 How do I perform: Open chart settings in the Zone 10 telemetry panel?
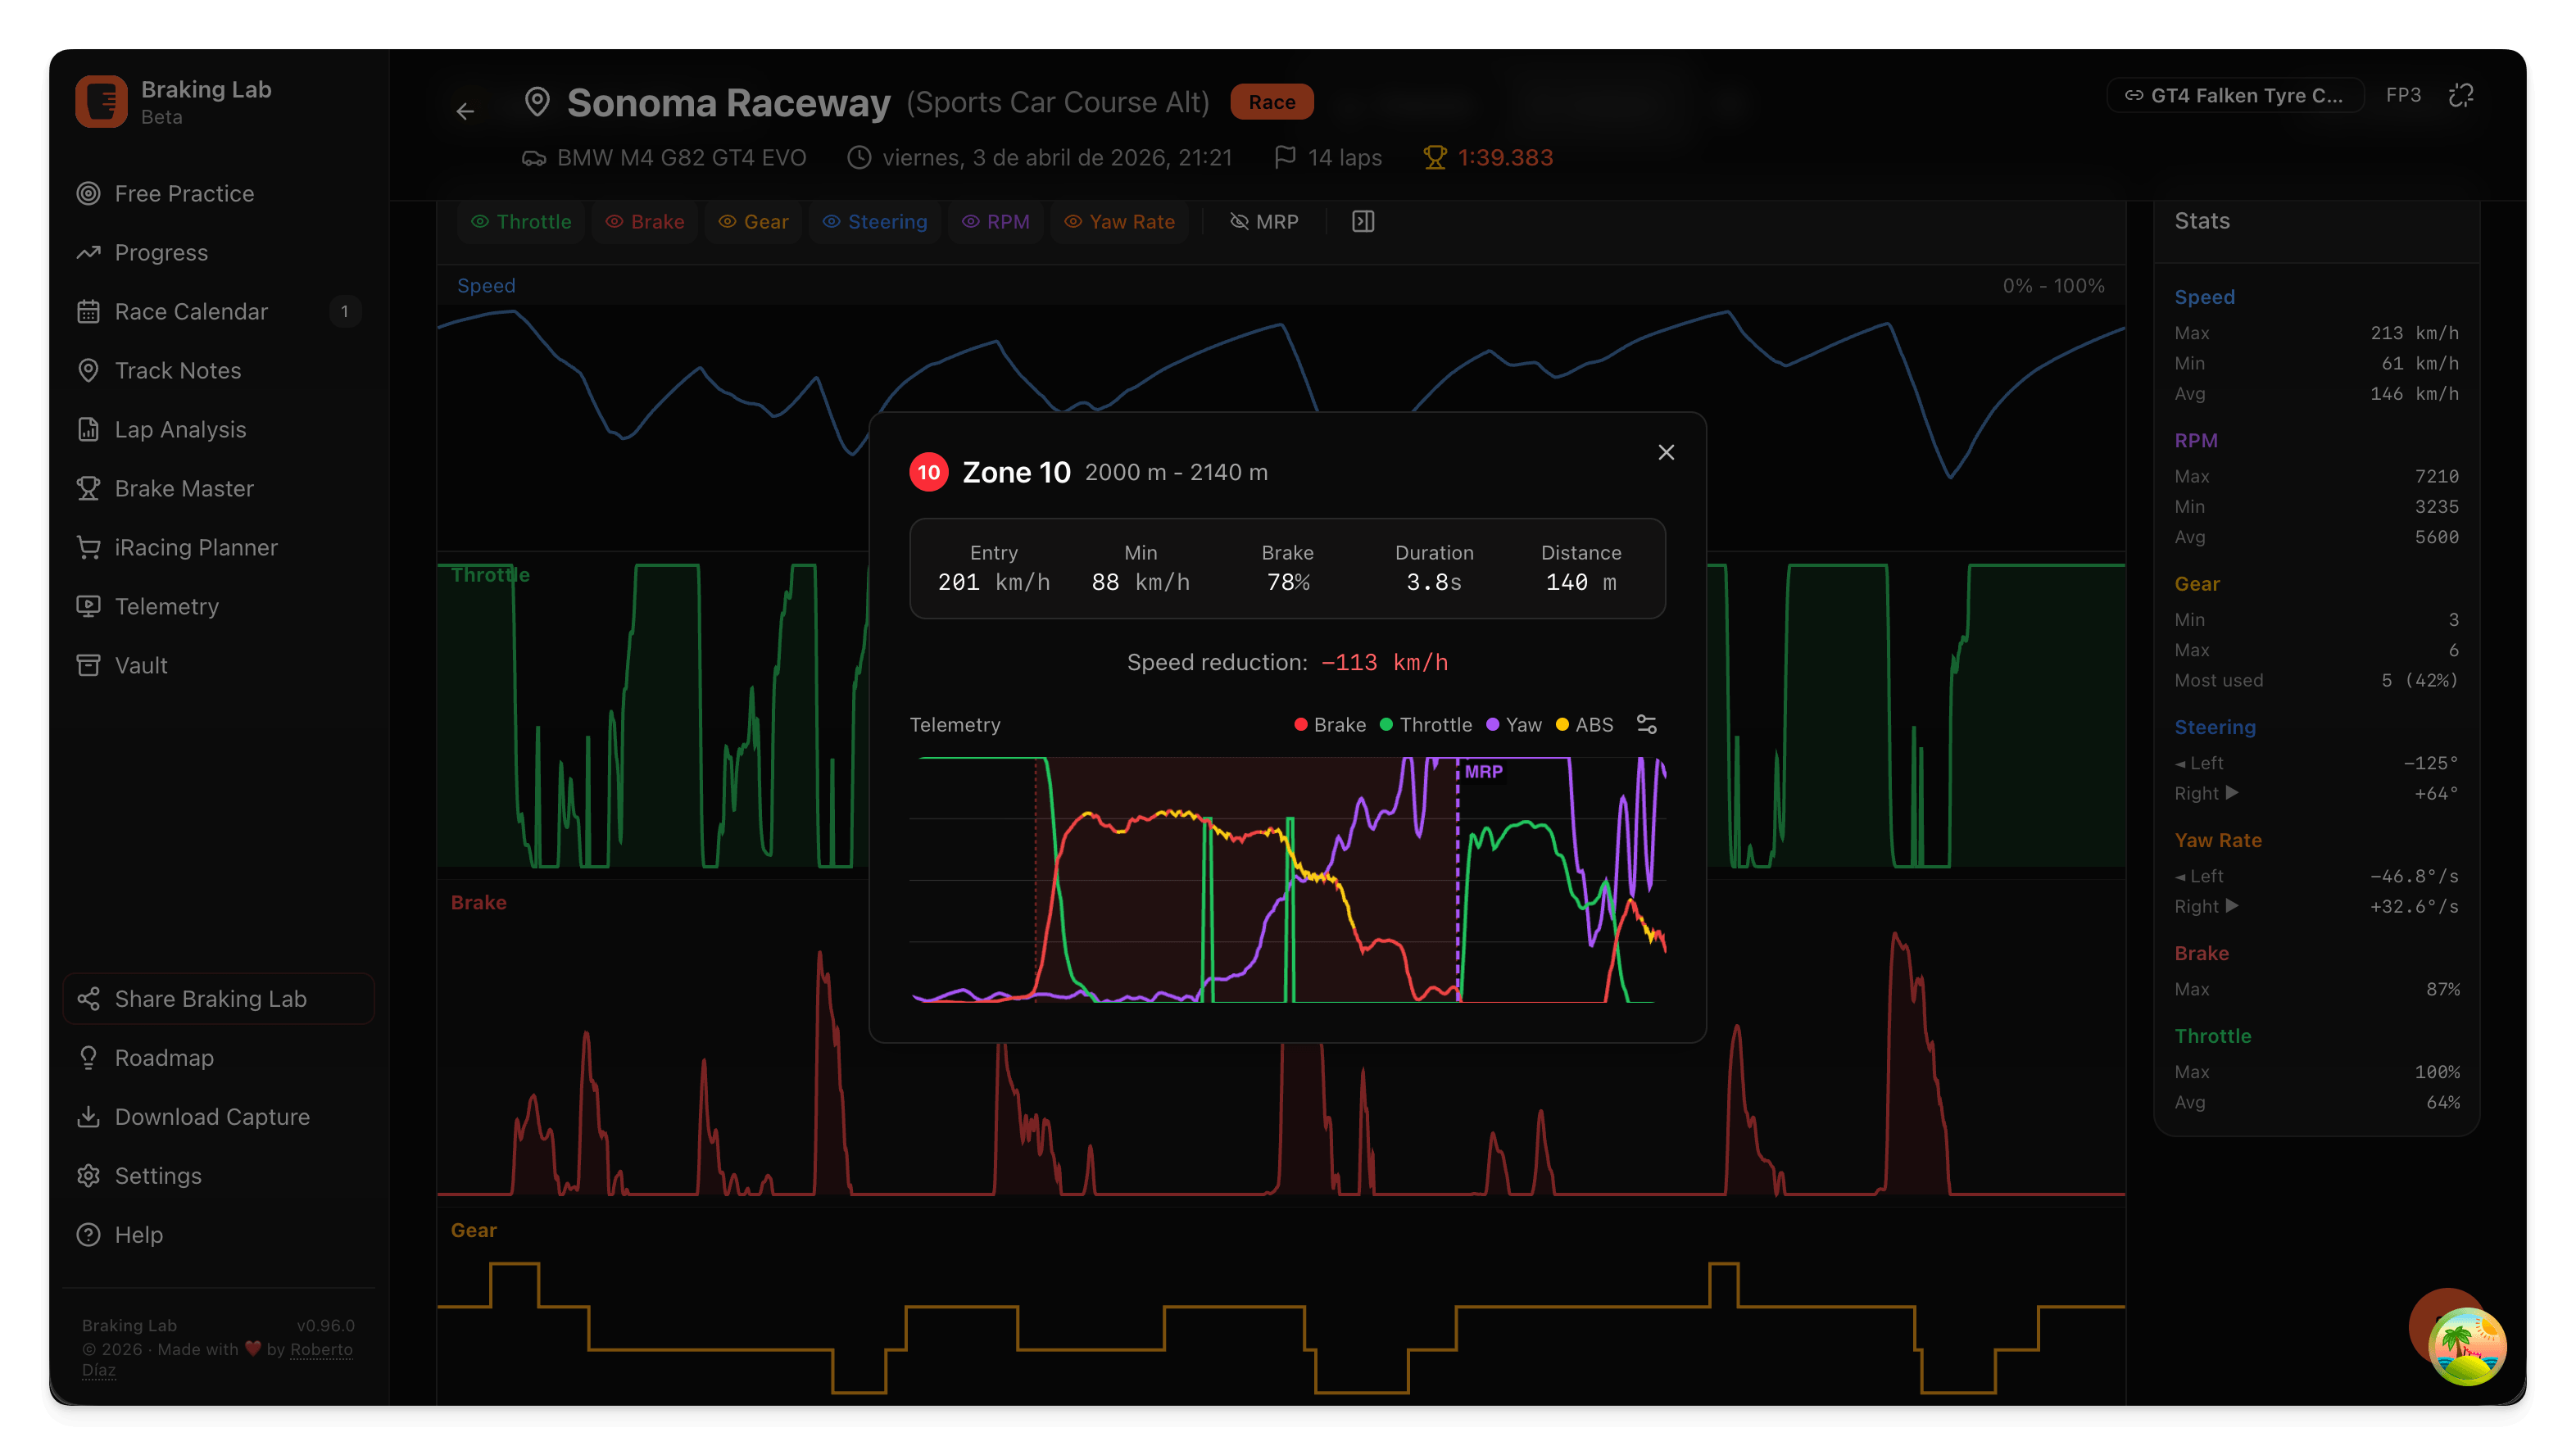point(1646,723)
